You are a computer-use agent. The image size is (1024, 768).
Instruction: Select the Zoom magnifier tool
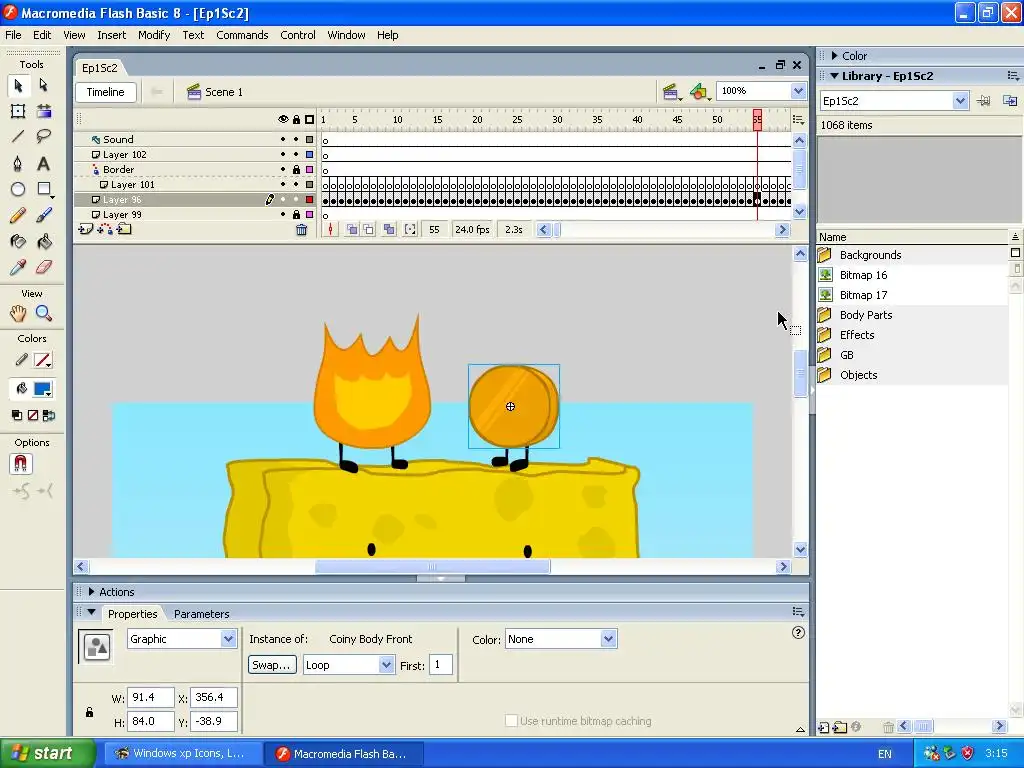point(44,313)
